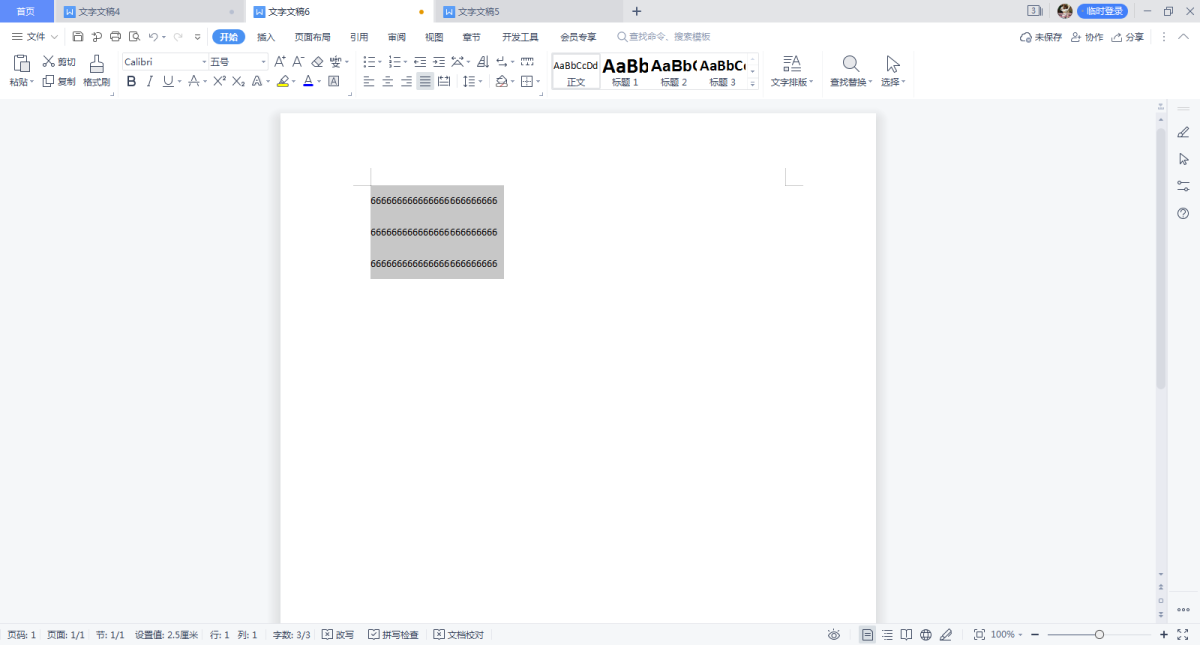
Task: Click the bulleted list icon
Action: click(369, 62)
